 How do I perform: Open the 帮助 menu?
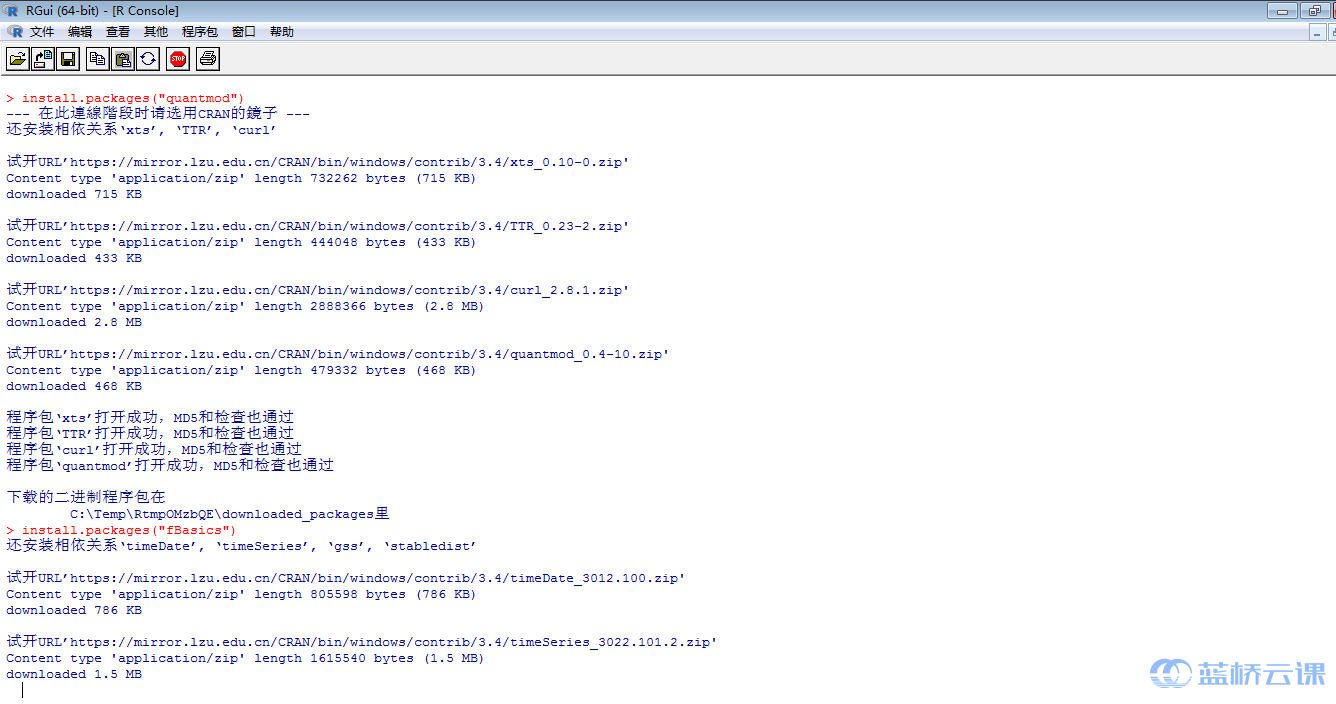pos(282,32)
